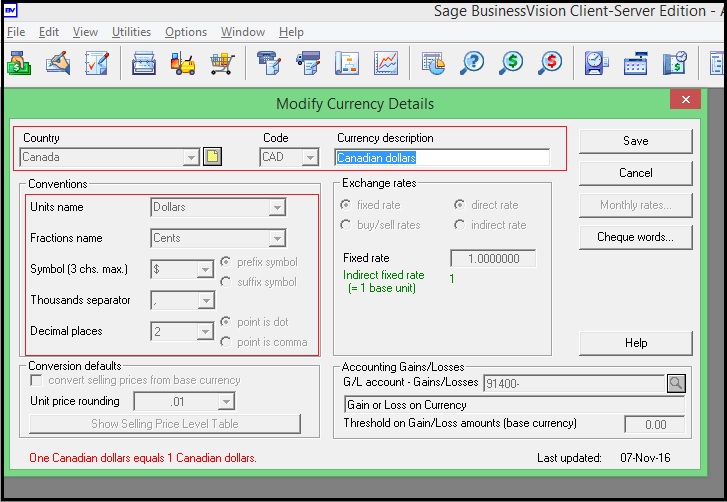
Task: Open the Utilities menu
Action: pyautogui.click(x=131, y=32)
